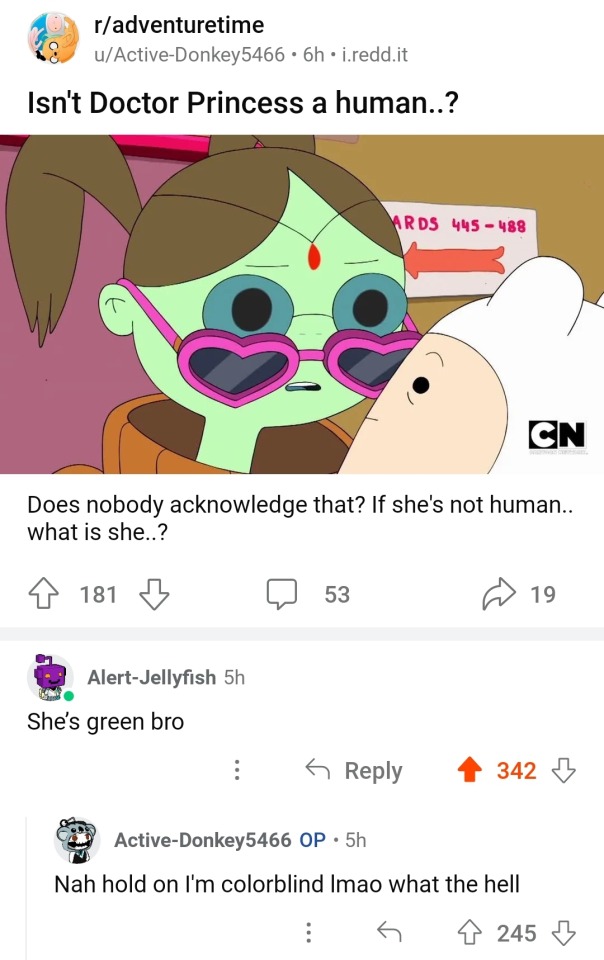
Task: Open more options on Alert-Jellyfish's comment
Action: pyautogui.click(x=237, y=770)
